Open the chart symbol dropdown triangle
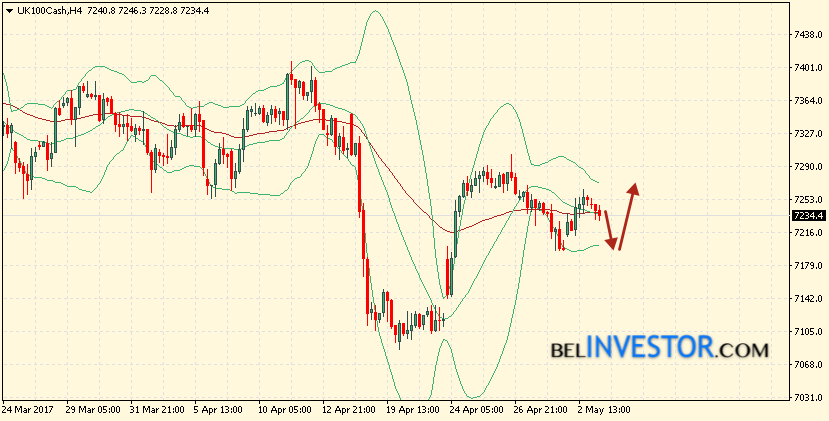Image resolution: width=829 pixels, height=421 pixels. pos(10,11)
